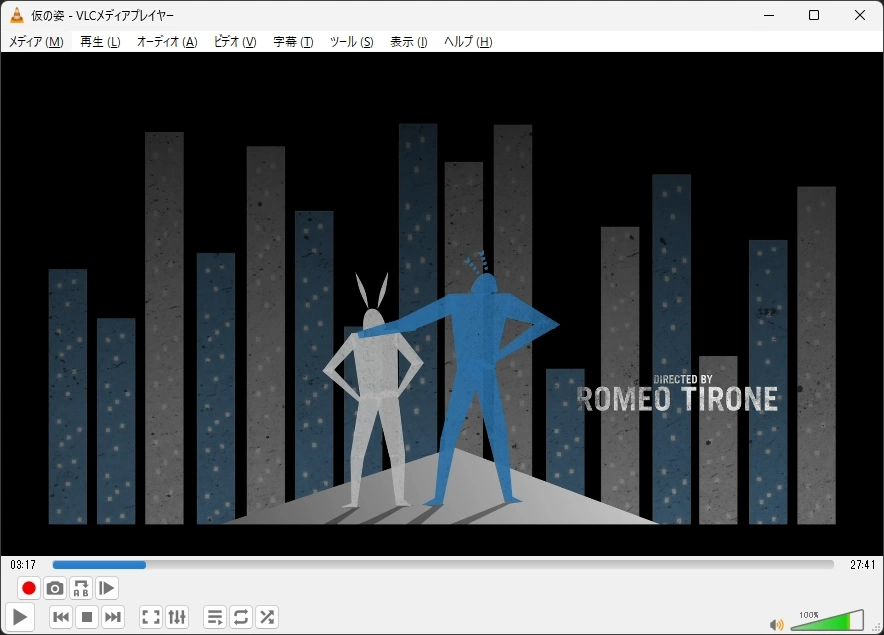The width and height of the screenshot is (884, 635).
Task: Open extended settings (equalizer sliders icon)
Action: pyautogui.click(x=177, y=617)
